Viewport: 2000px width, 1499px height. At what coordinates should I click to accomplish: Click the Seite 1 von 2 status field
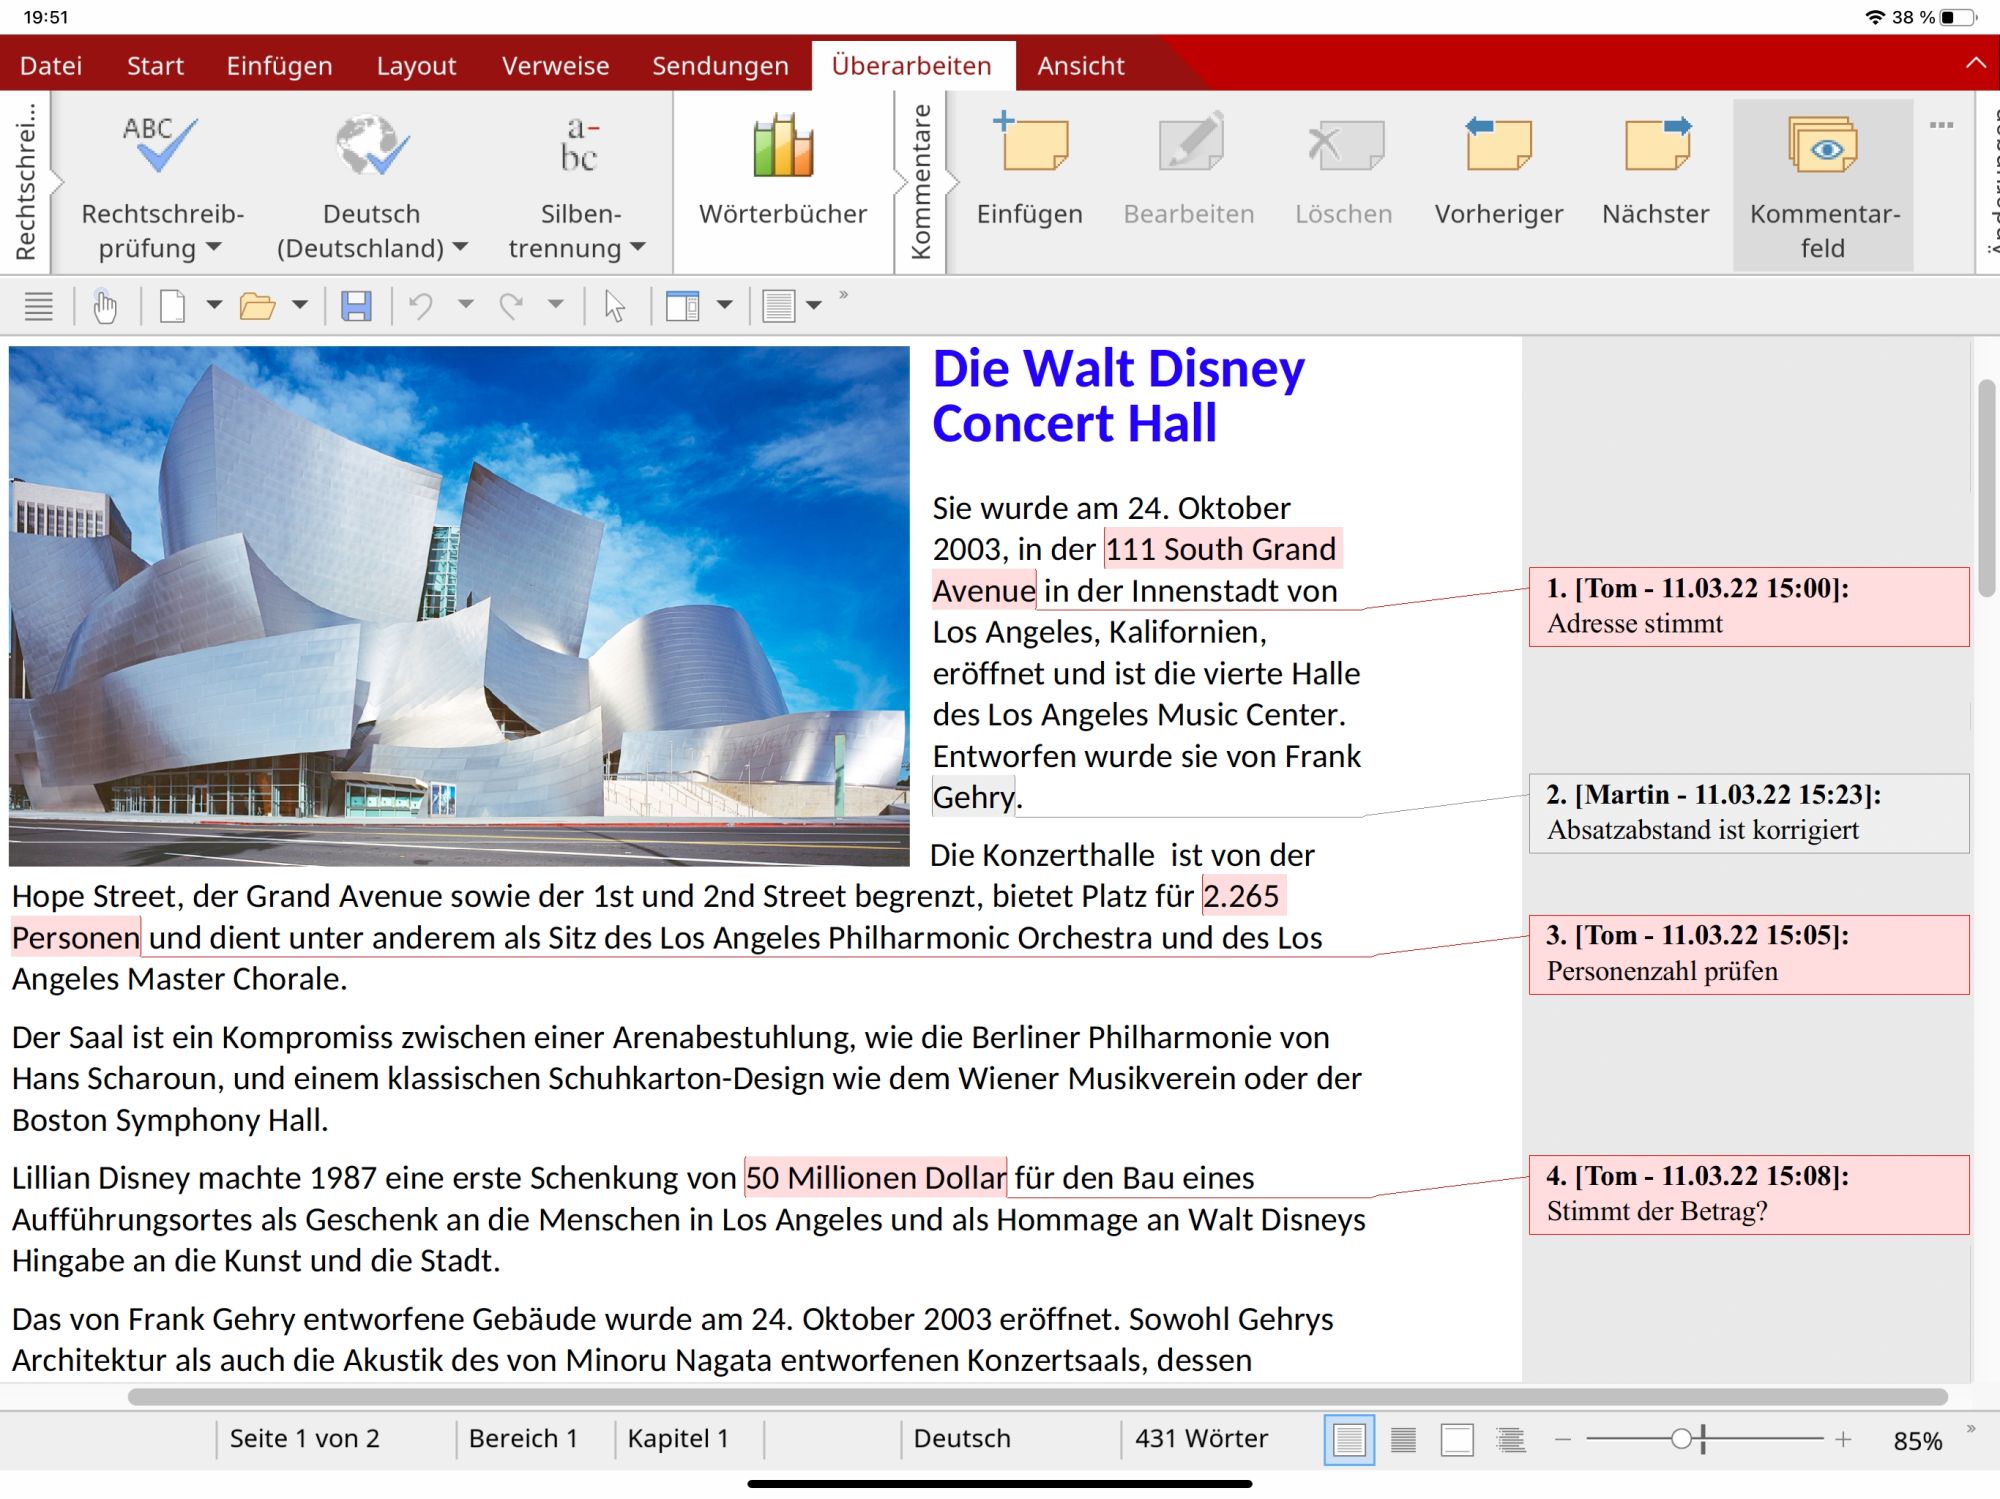pos(304,1439)
